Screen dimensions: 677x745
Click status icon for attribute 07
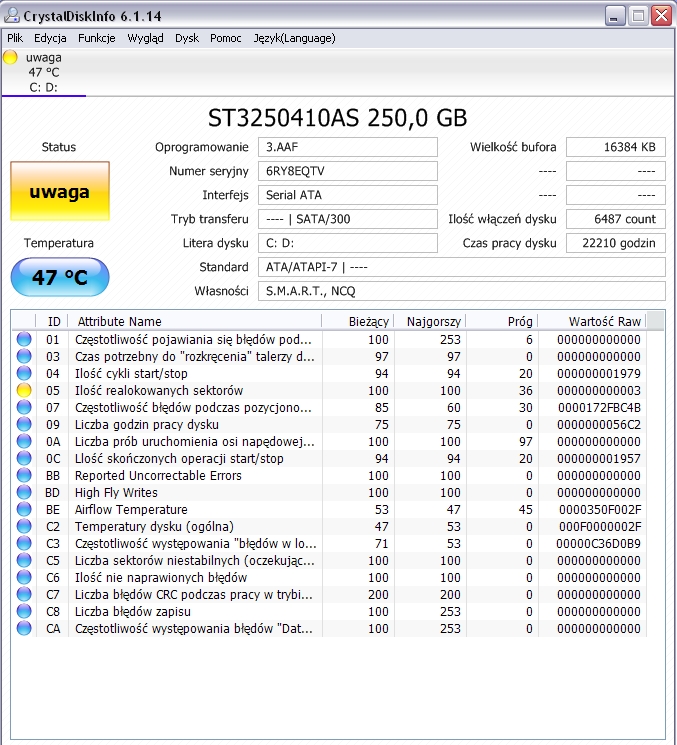click(x=24, y=407)
